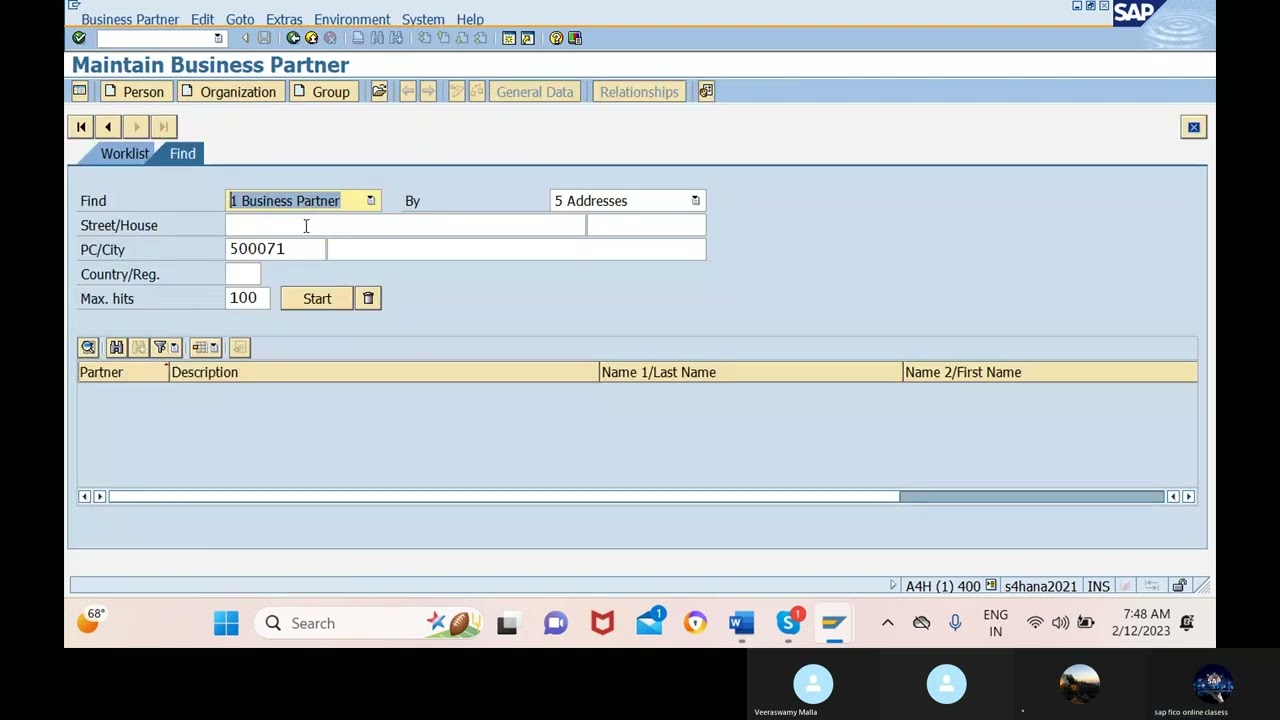1280x720 pixels.
Task: Click the Details magnifier icon in result toolbar
Action: tap(88, 347)
